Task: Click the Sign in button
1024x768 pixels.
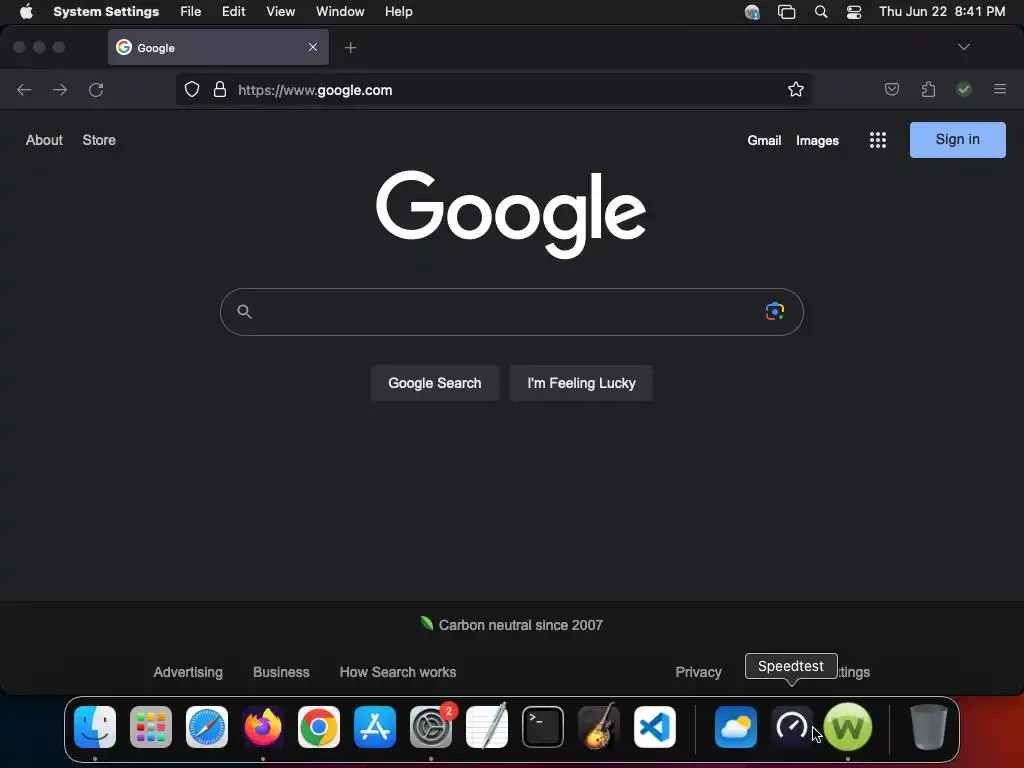Action: click(957, 140)
